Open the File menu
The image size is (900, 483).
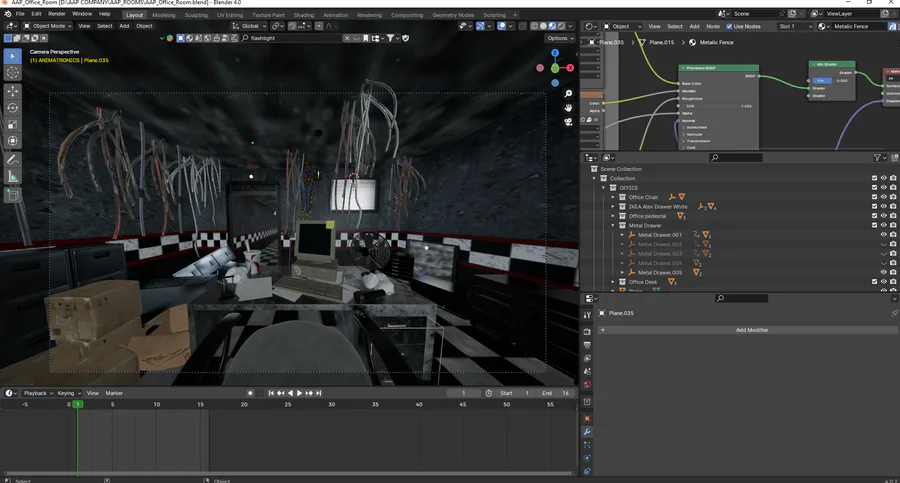(20, 14)
